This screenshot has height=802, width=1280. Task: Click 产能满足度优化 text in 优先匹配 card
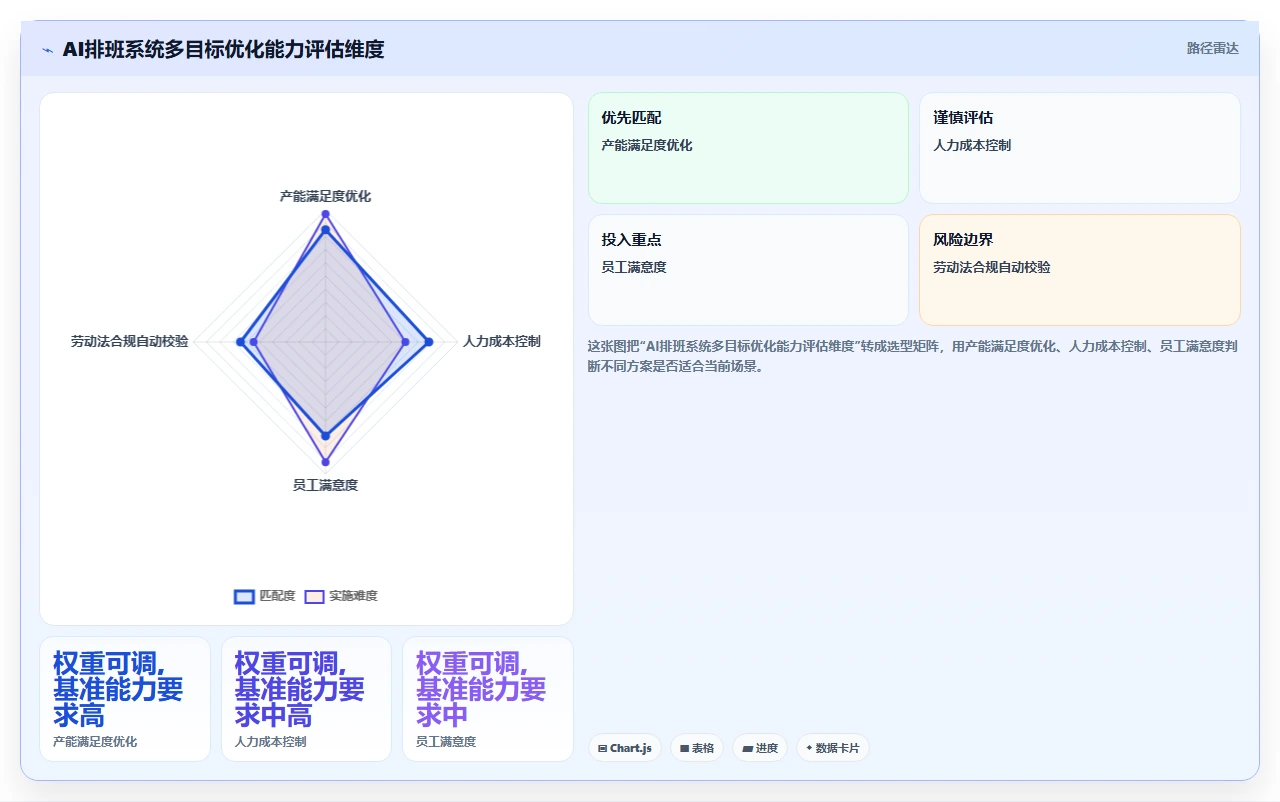coord(647,145)
